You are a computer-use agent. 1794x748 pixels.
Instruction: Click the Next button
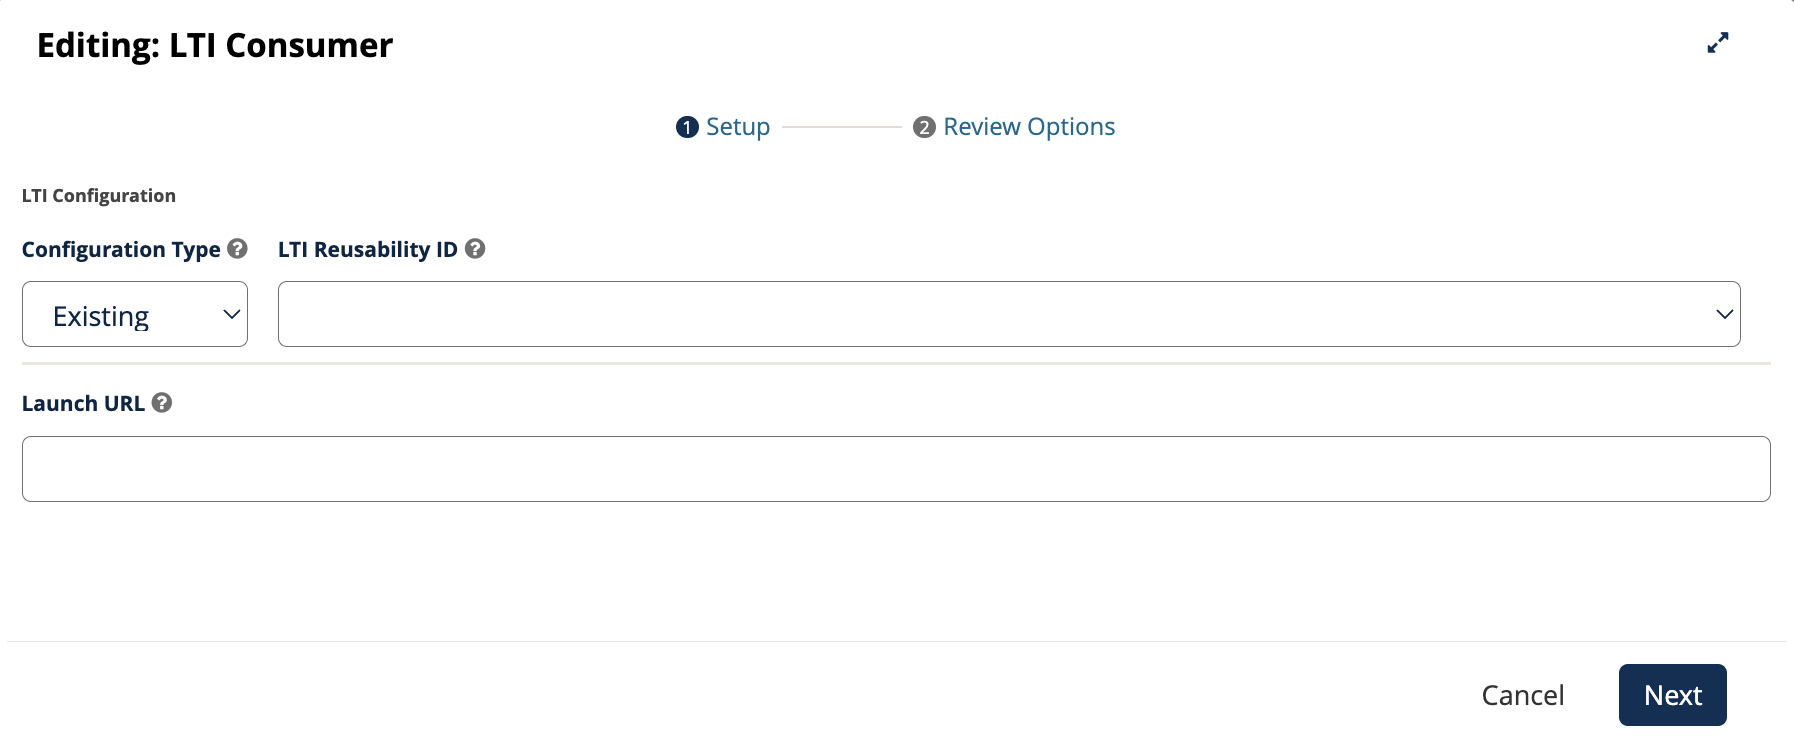[x=1672, y=695]
